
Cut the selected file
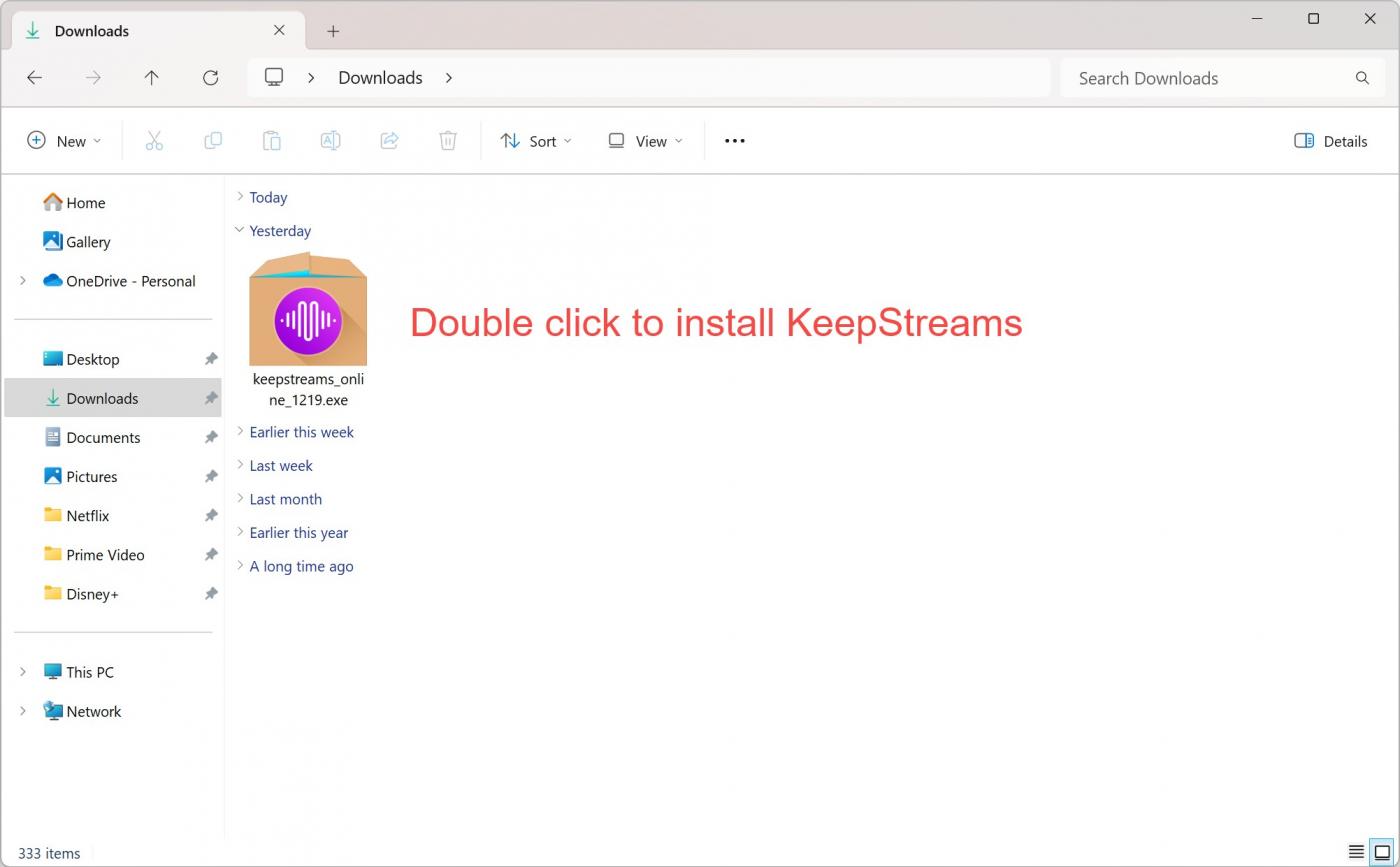(x=154, y=141)
